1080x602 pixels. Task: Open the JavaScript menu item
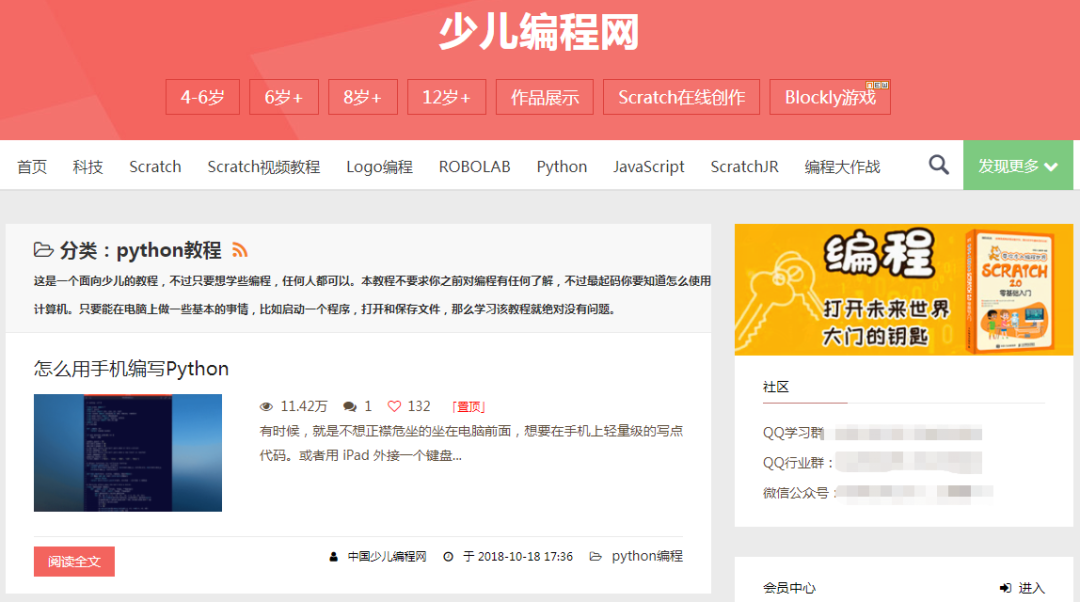tap(649, 167)
